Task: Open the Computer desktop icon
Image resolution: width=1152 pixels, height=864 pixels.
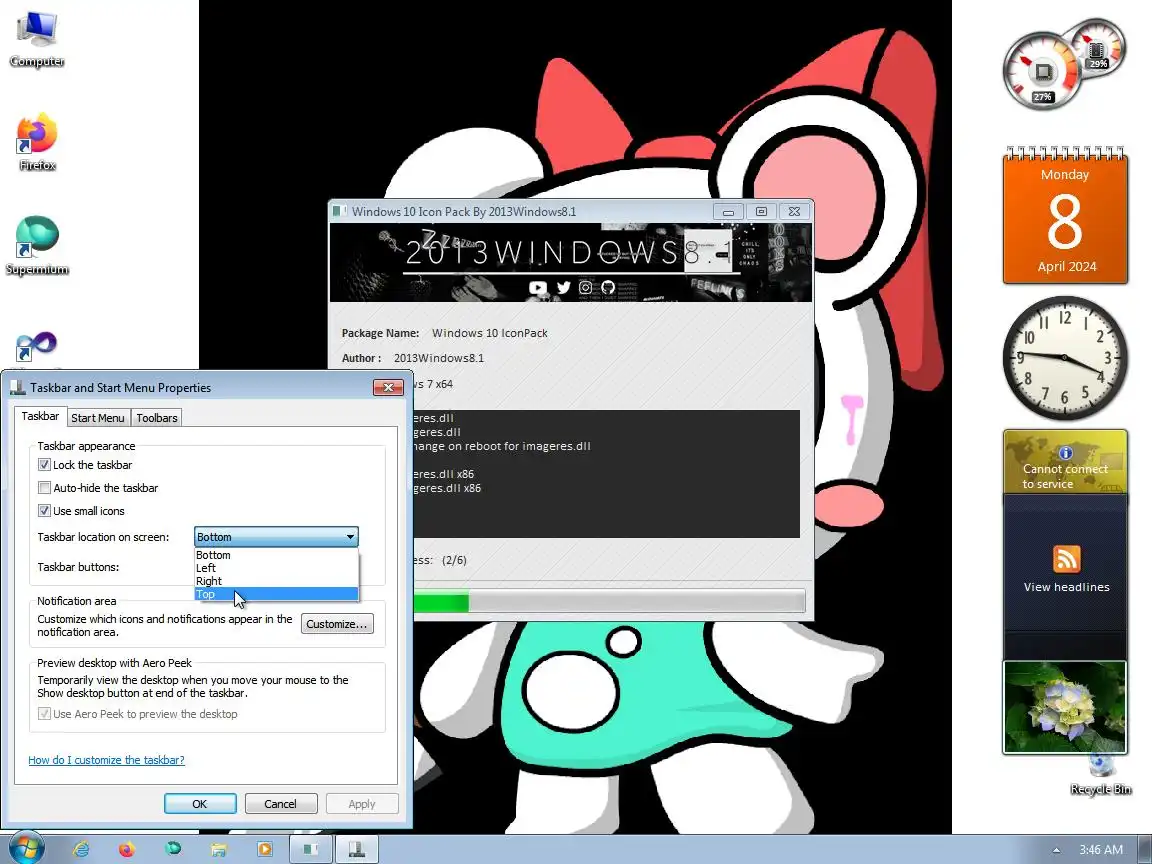Action: click(x=37, y=38)
